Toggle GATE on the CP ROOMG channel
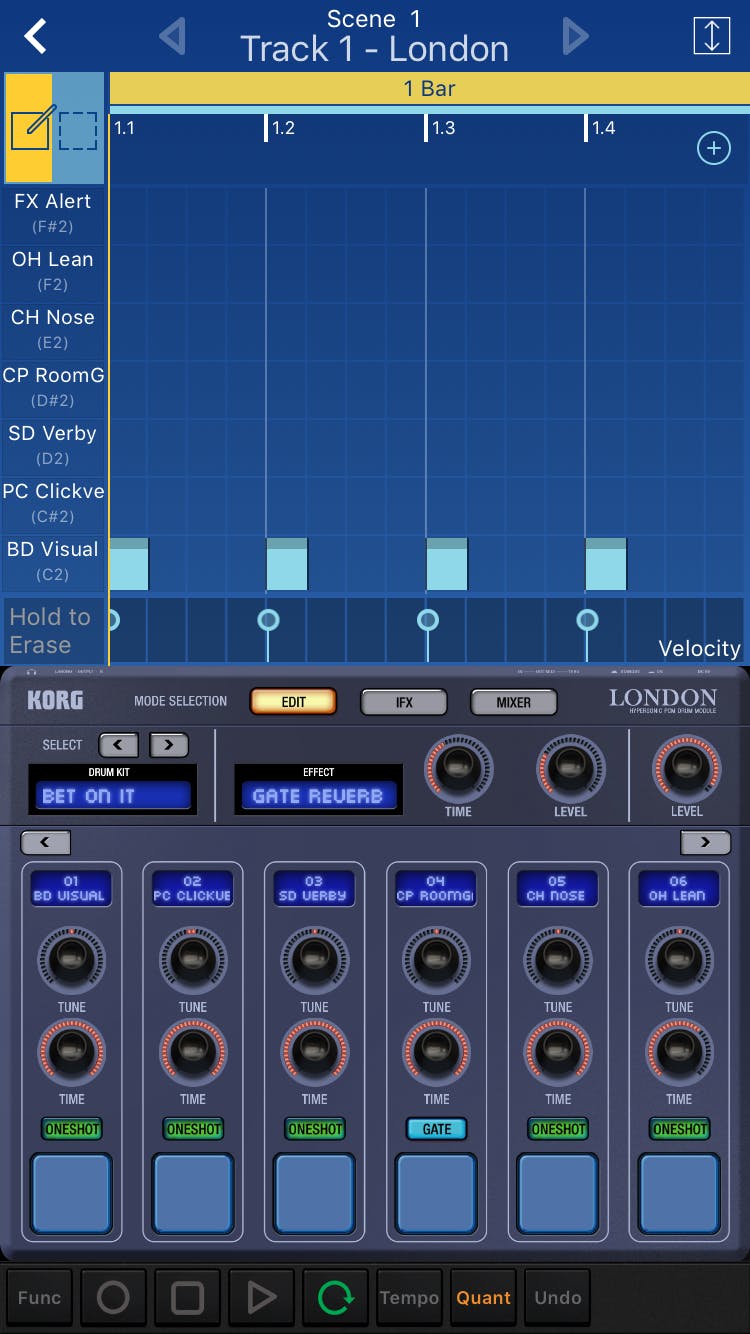 pos(437,1129)
